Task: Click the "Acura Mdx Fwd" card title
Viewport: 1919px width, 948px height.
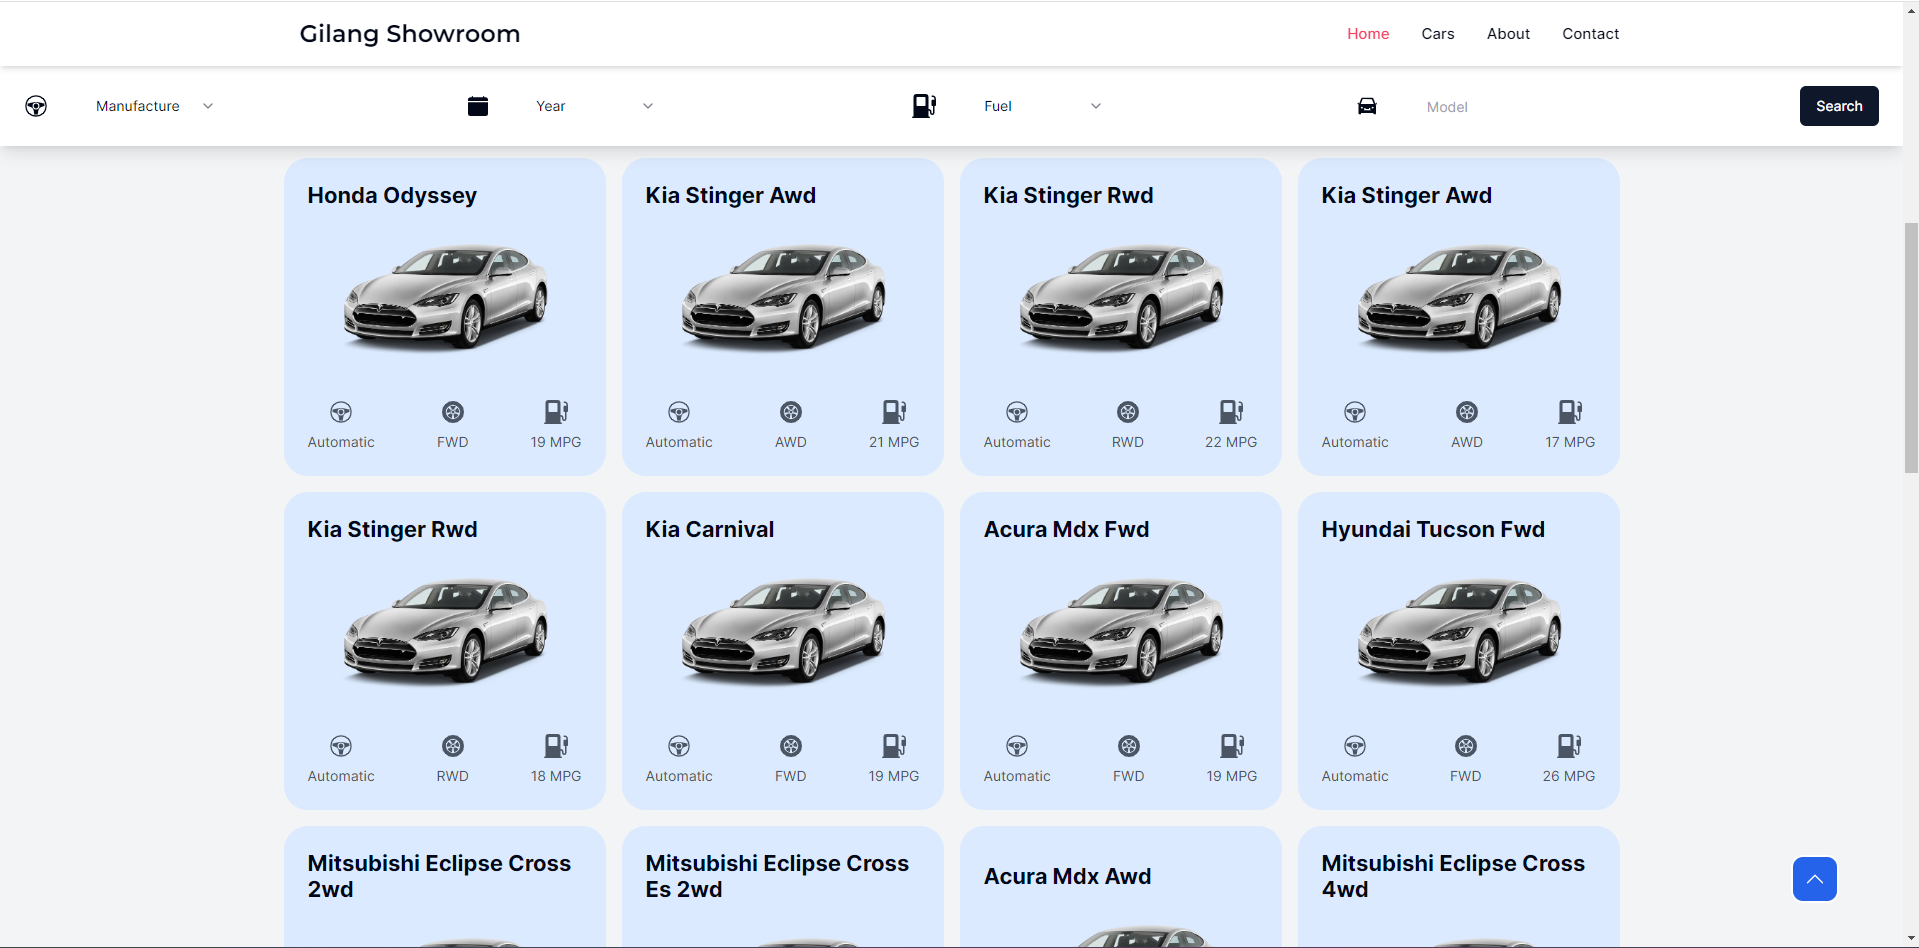Action: [1066, 530]
